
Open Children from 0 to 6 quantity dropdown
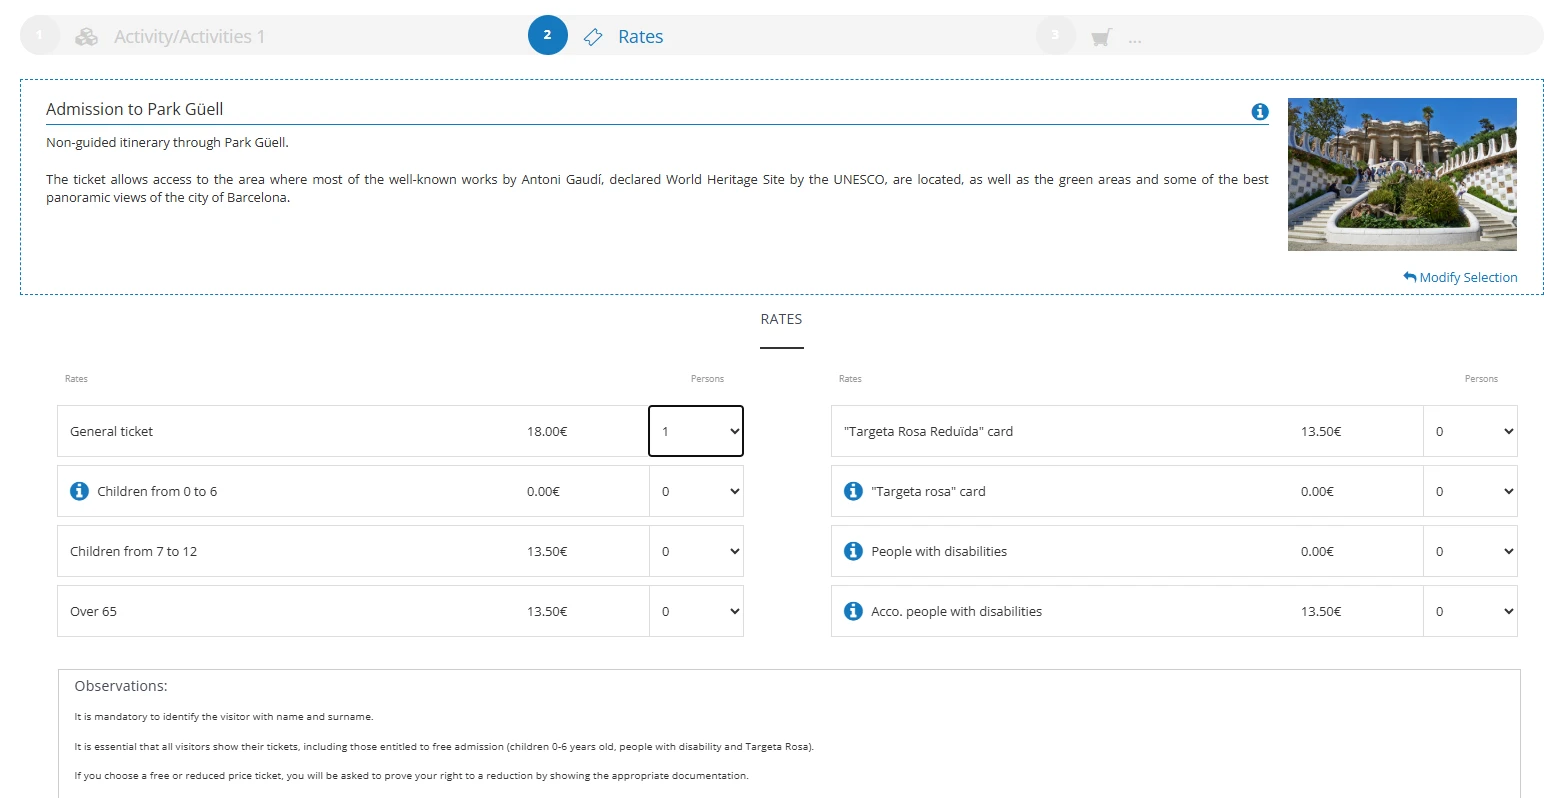pos(696,491)
